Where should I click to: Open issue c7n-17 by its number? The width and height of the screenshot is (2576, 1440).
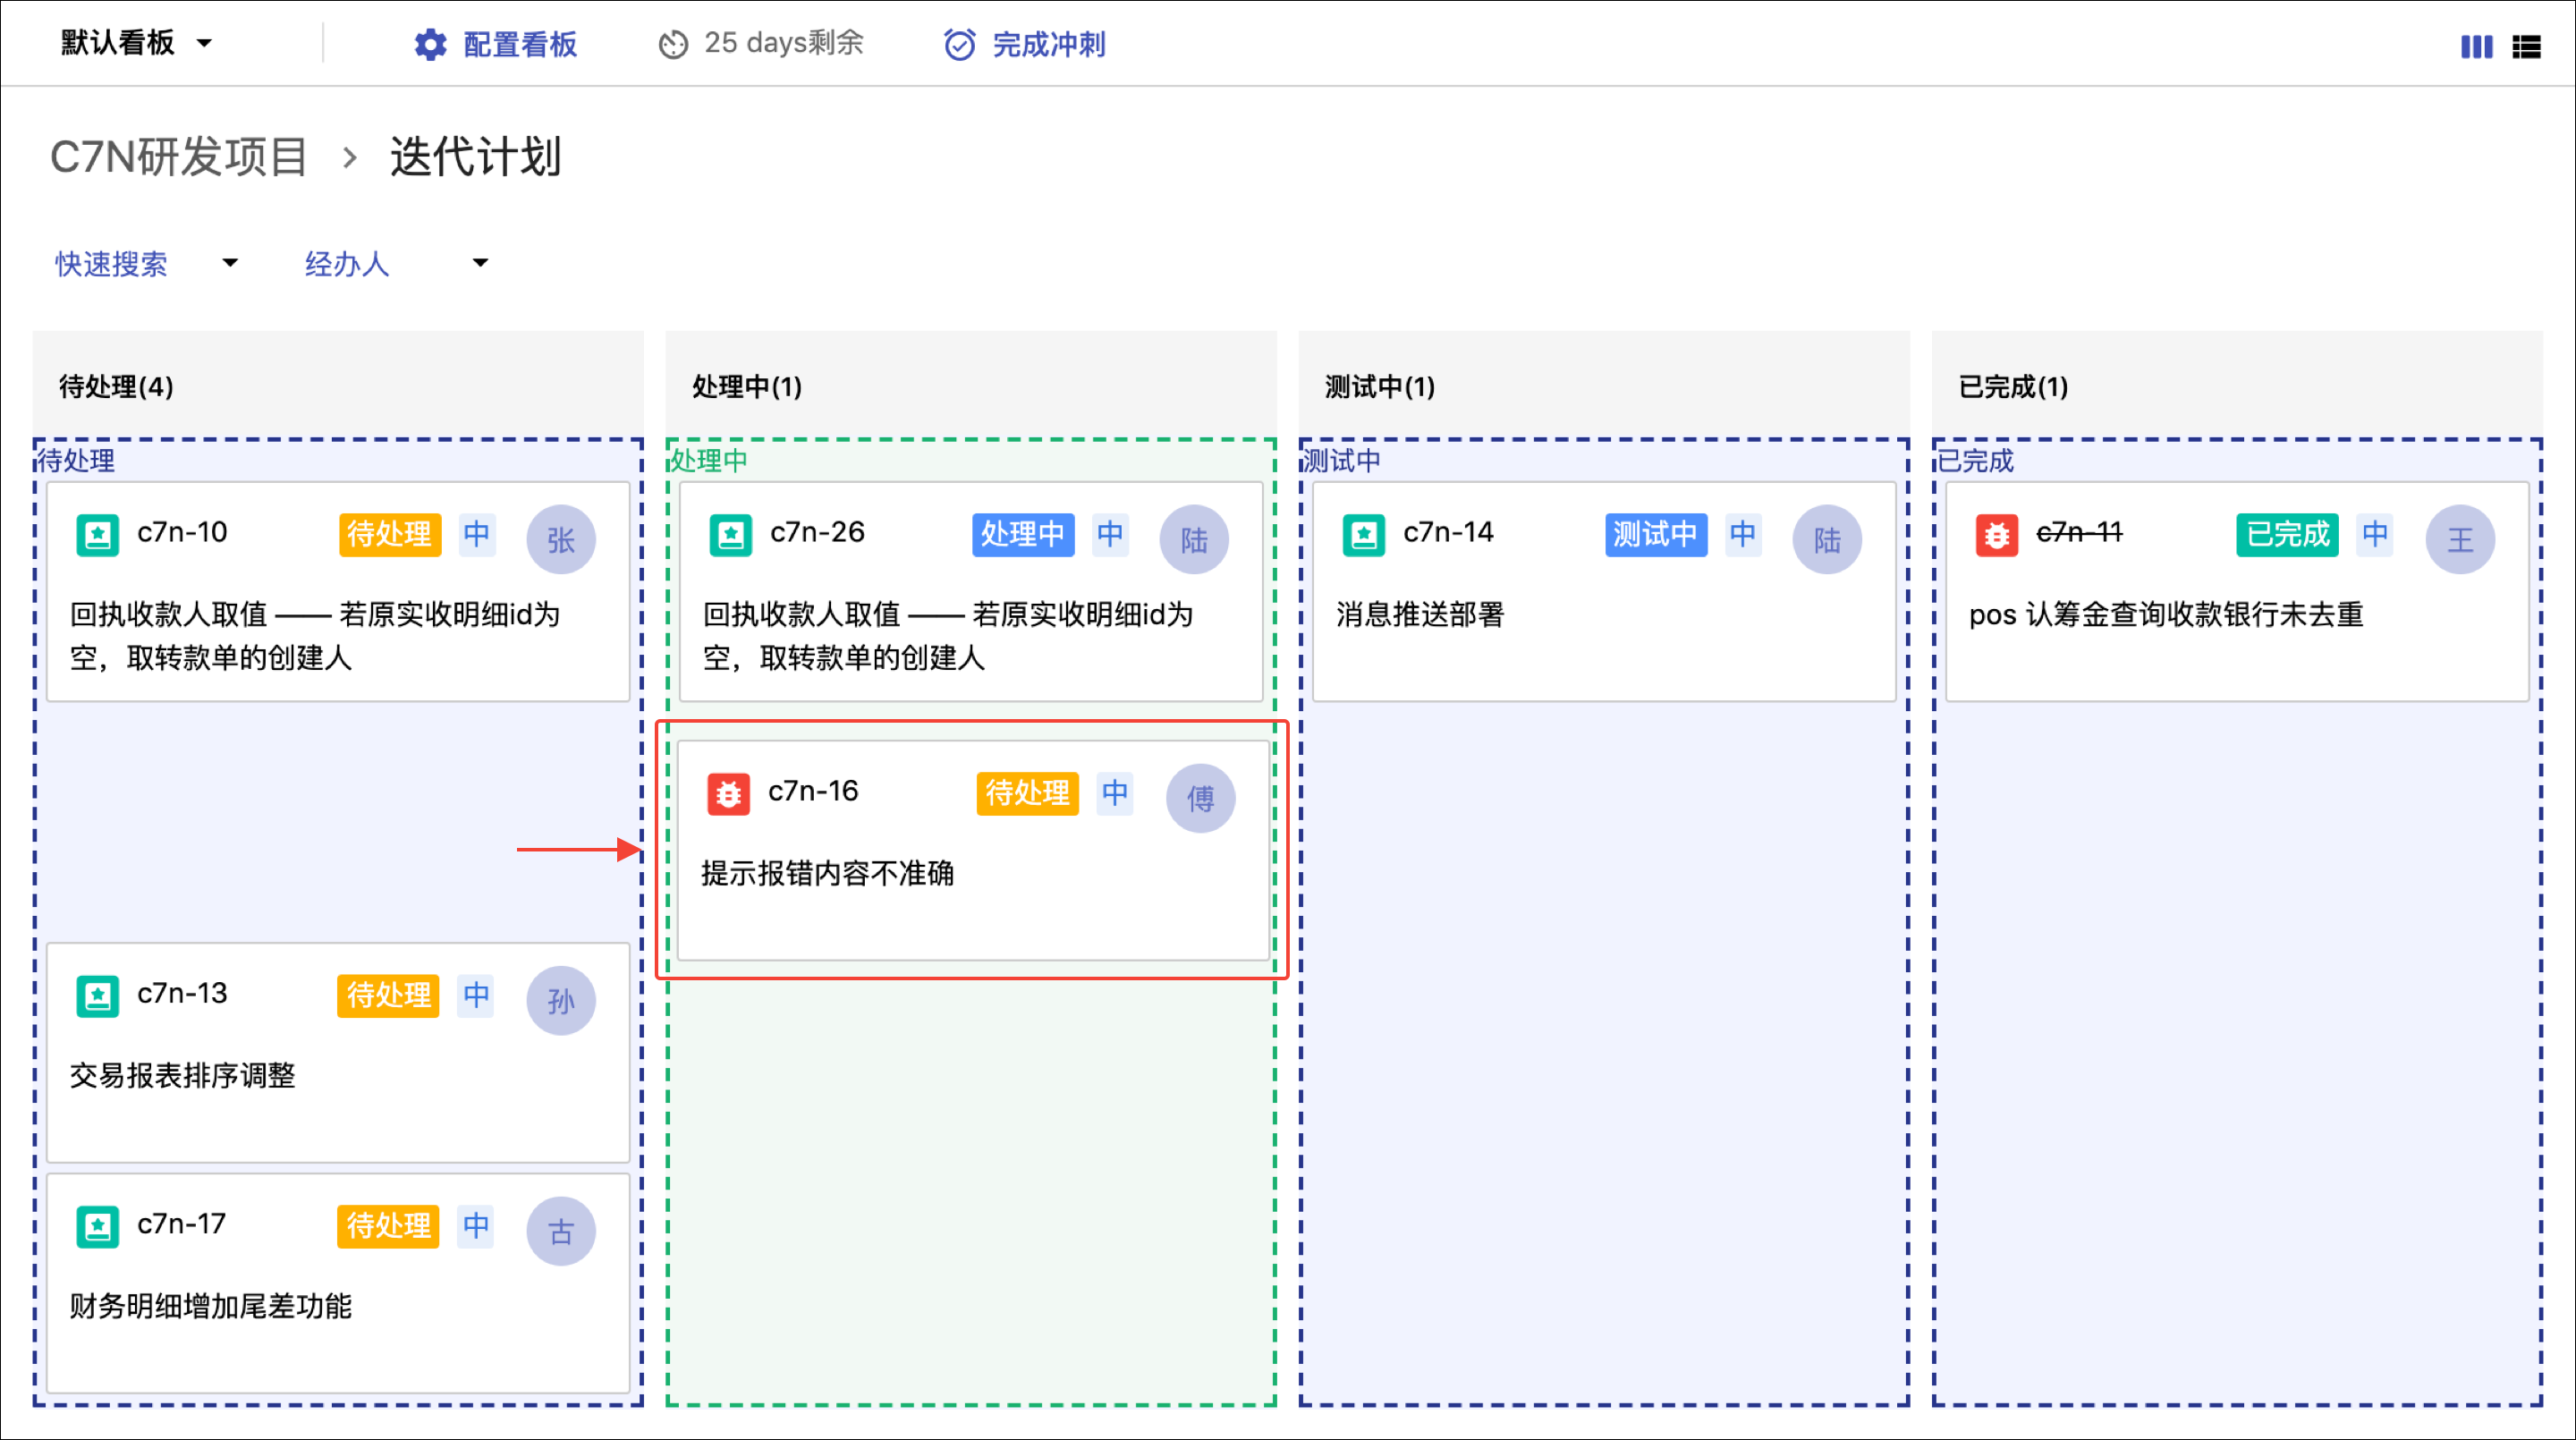[181, 1224]
